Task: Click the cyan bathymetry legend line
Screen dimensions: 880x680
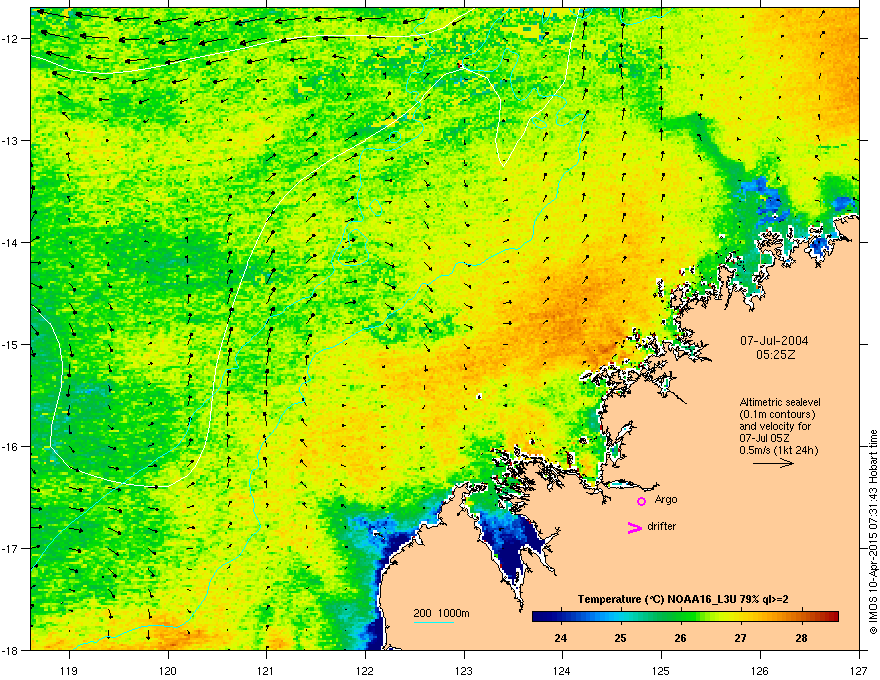Action: coord(433,622)
